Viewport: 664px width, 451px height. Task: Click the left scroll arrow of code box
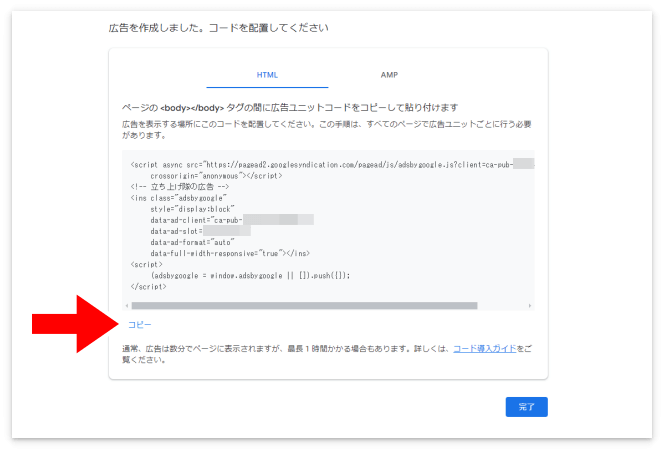[127, 306]
